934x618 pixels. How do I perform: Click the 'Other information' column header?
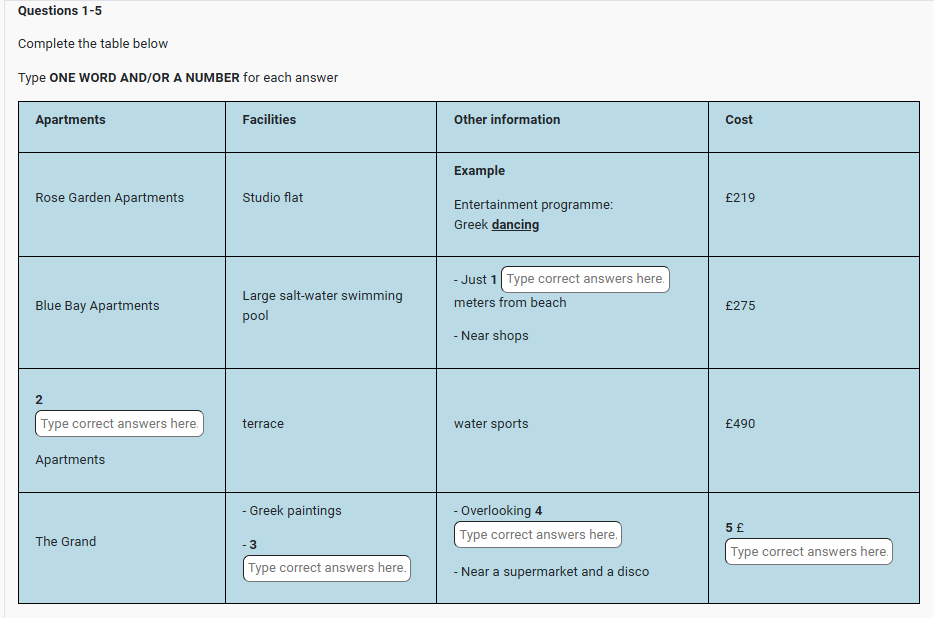(507, 120)
